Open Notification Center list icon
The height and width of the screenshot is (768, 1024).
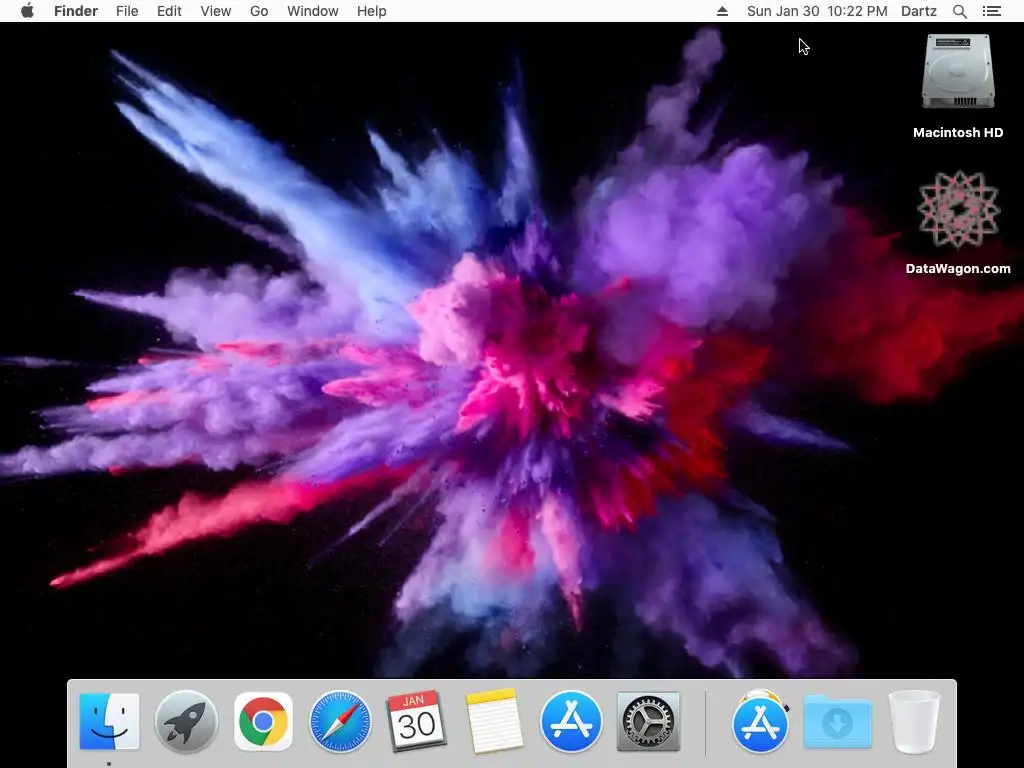992,11
